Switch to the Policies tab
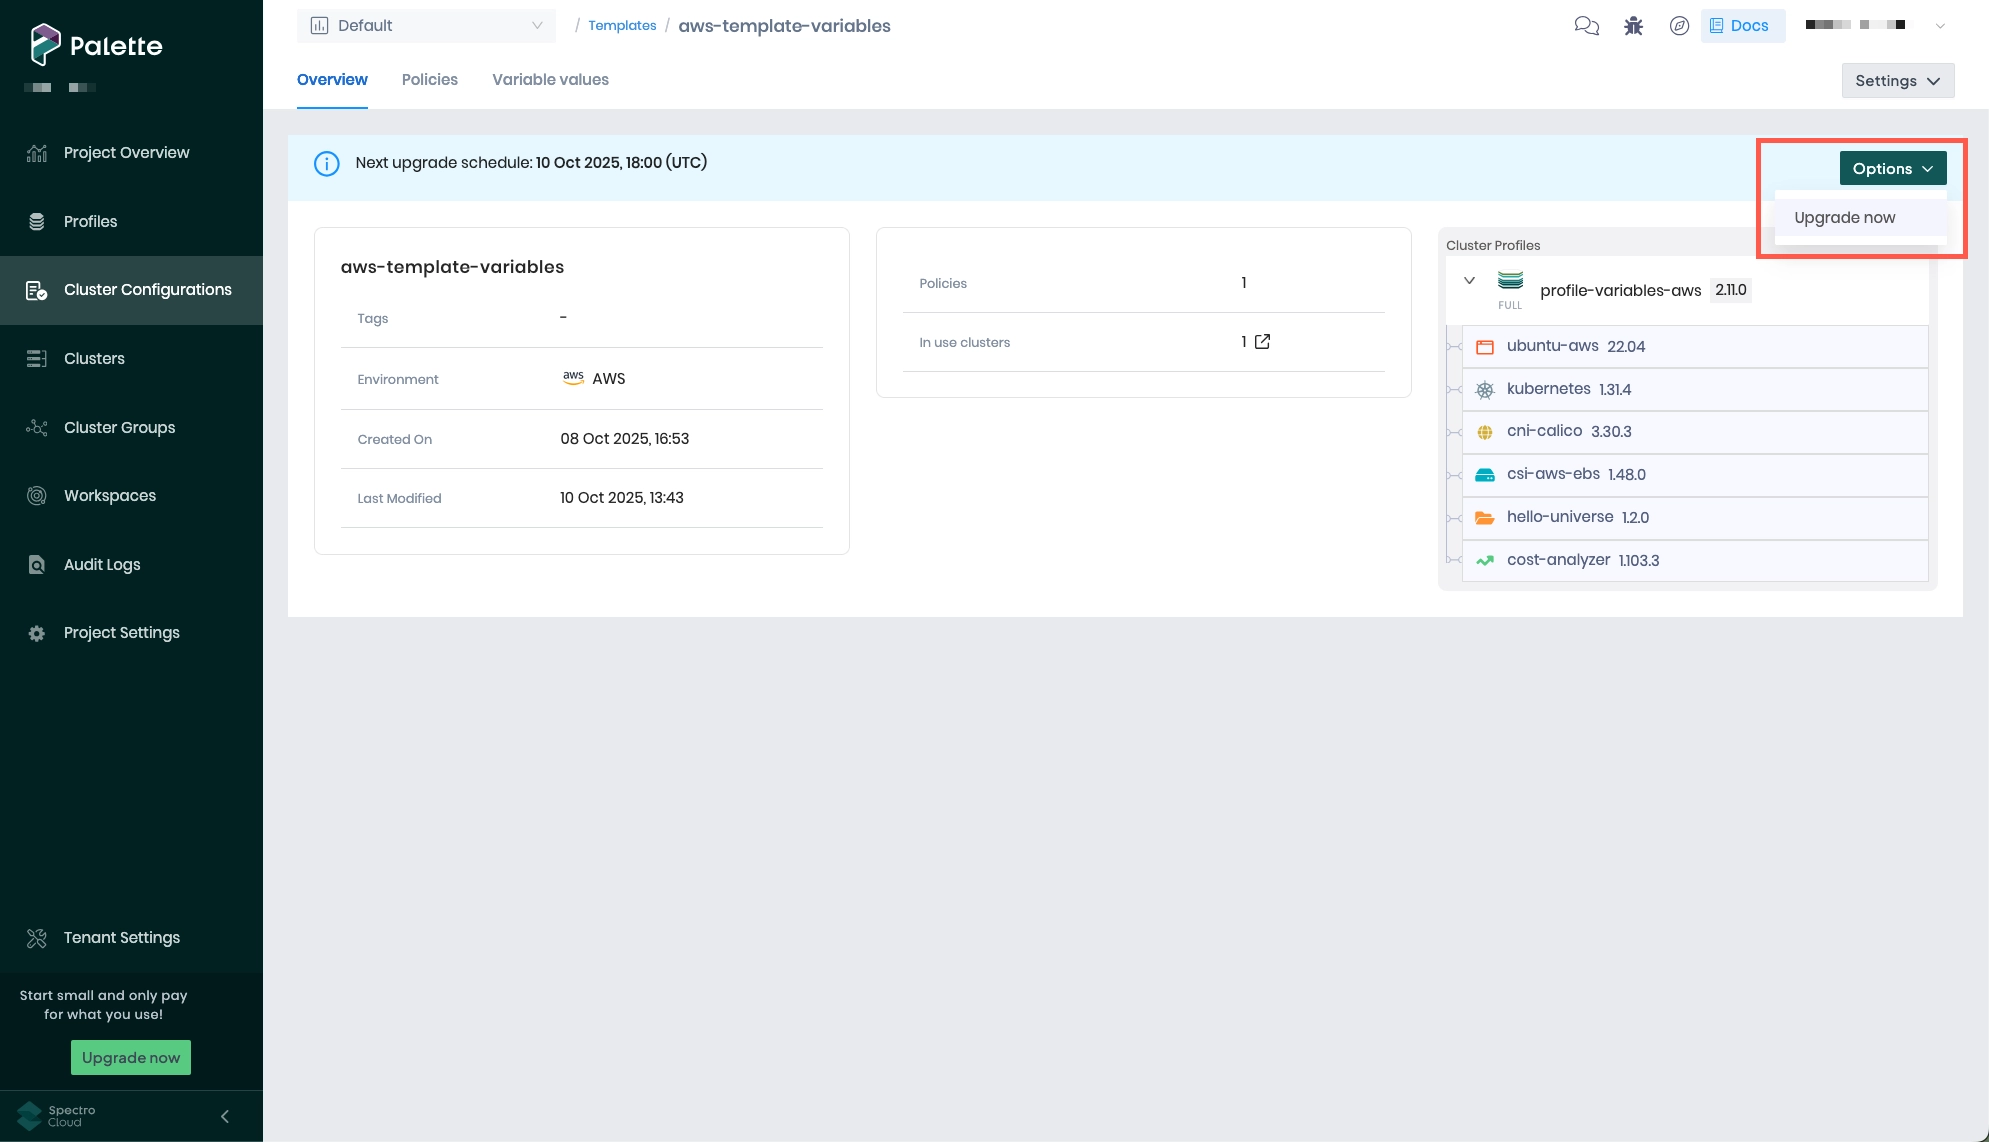This screenshot has width=1989, height=1142. [429, 79]
